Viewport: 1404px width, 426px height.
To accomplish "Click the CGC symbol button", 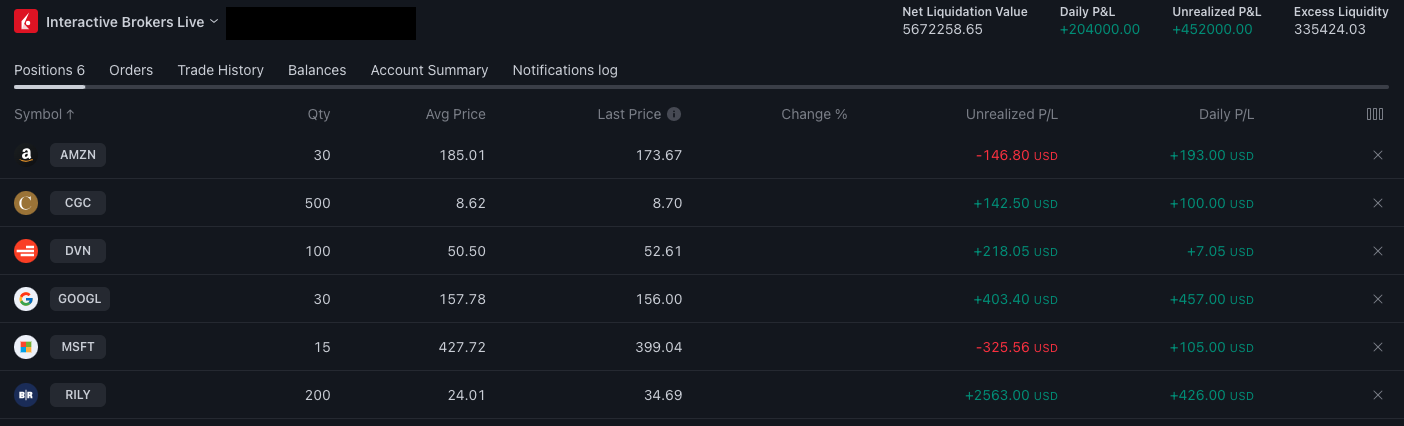I will (78, 203).
